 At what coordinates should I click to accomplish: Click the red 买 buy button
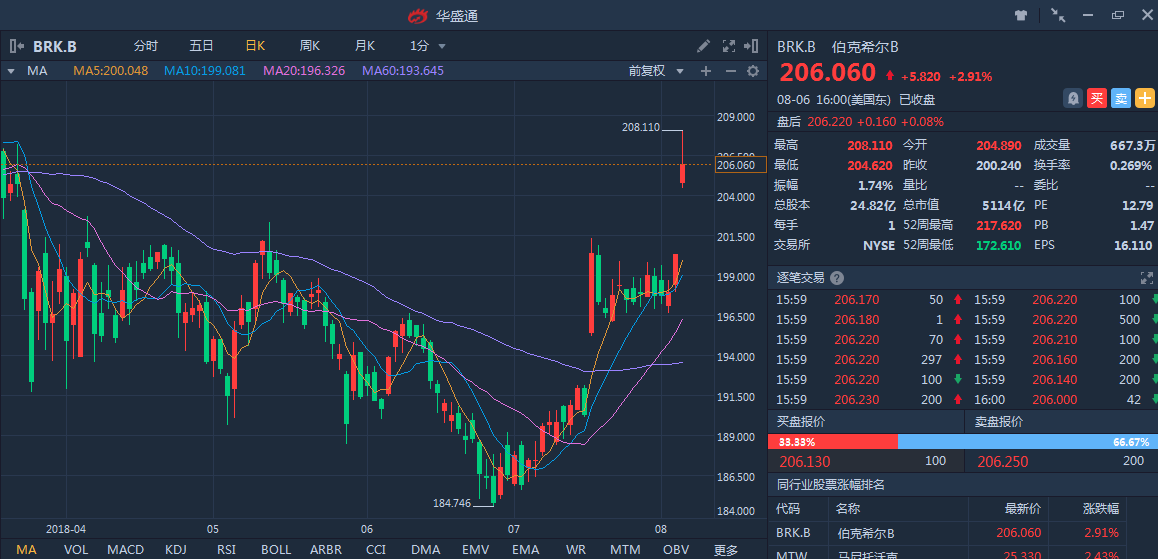tap(1097, 97)
